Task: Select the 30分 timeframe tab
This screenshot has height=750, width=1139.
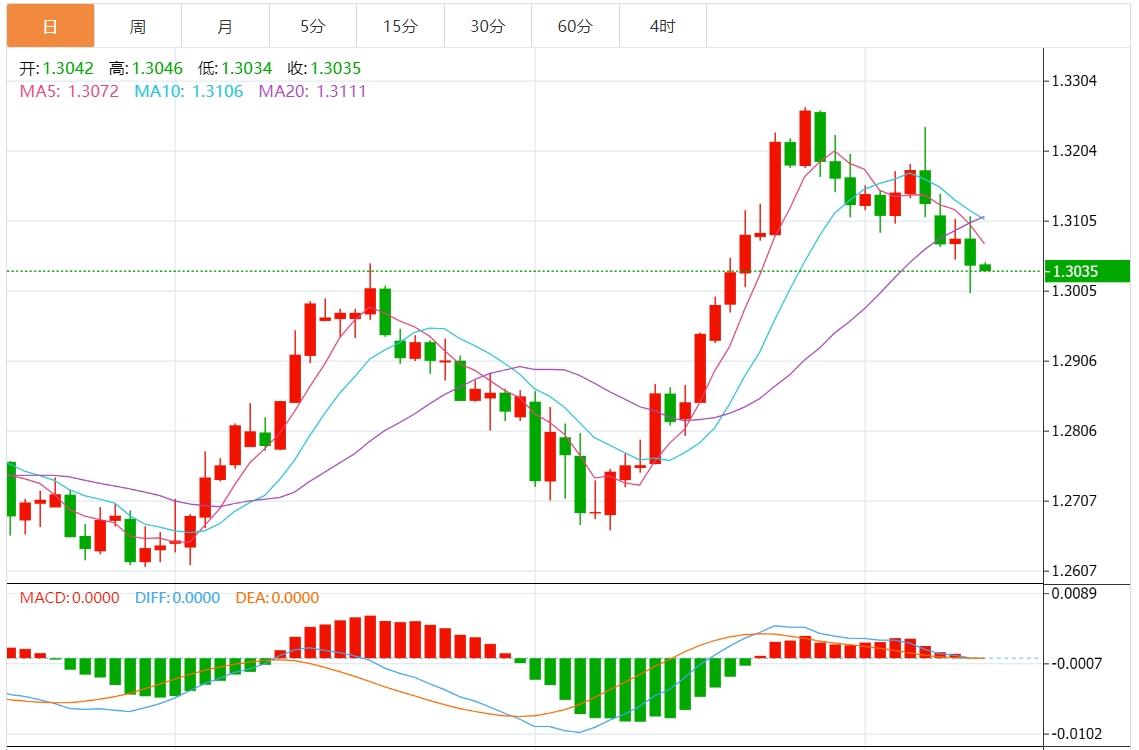Action: click(487, 26)
